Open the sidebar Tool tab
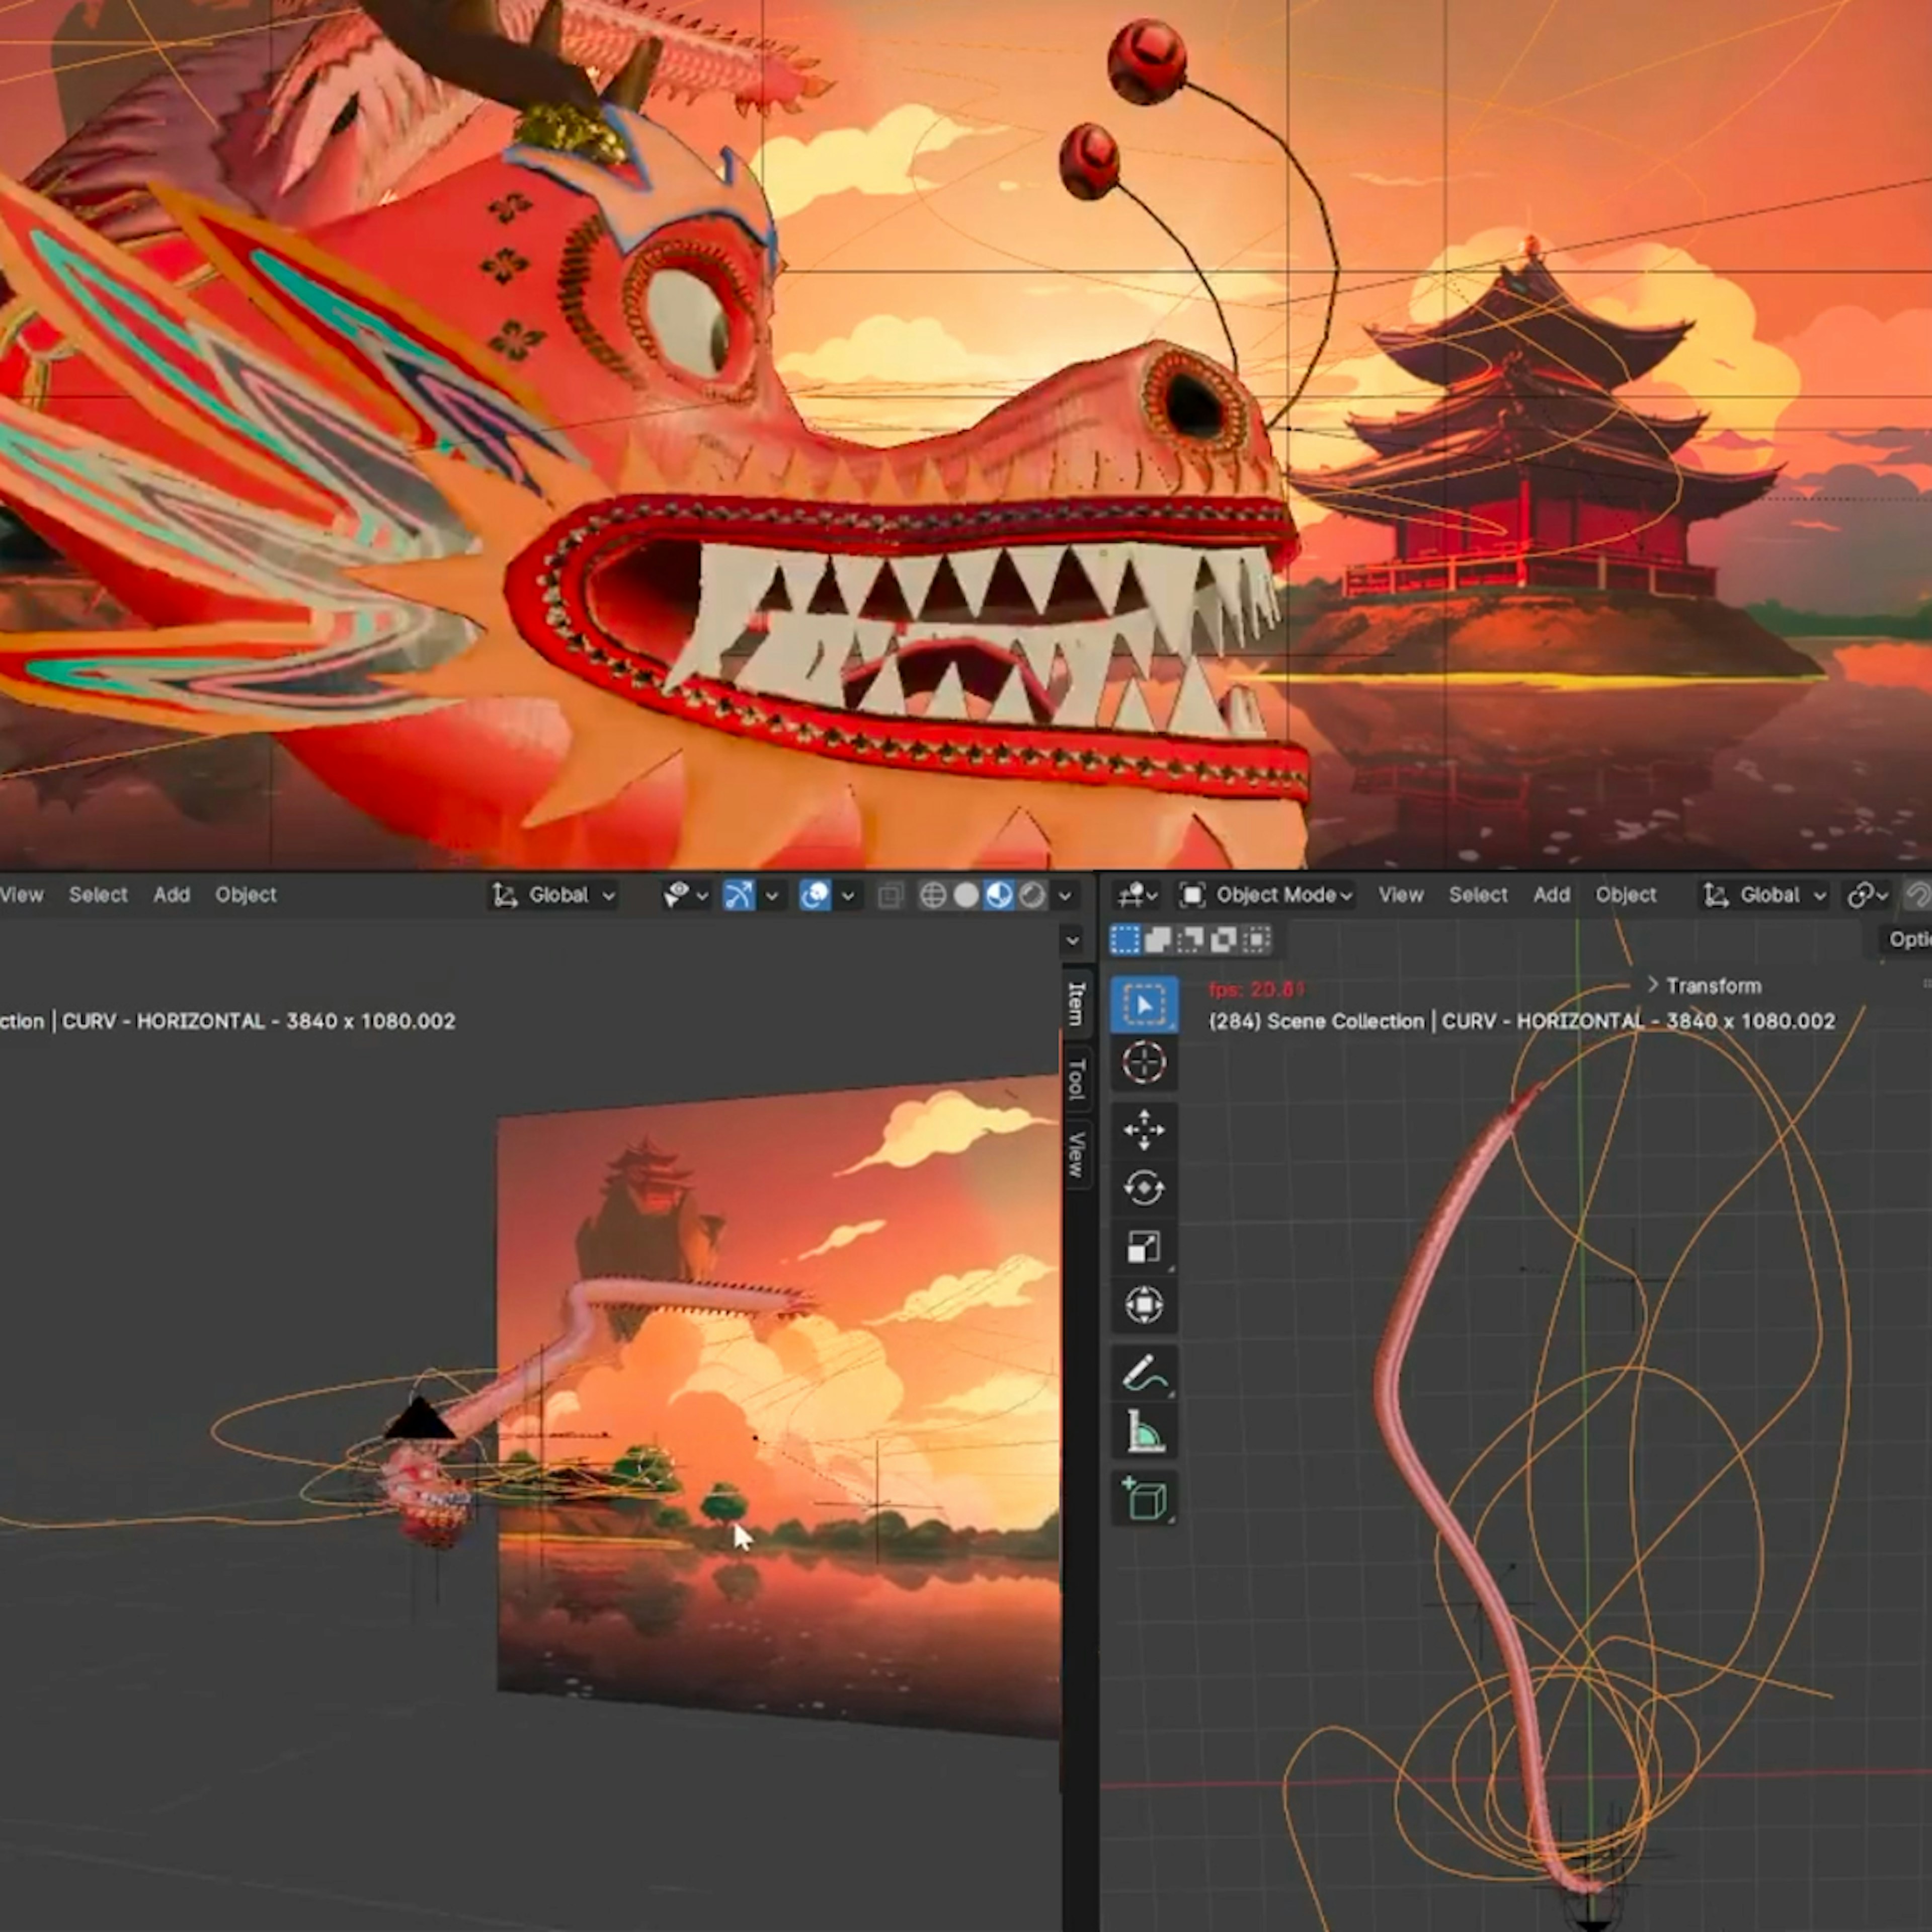Screen dimensions: 1932x1932 1076,1078
